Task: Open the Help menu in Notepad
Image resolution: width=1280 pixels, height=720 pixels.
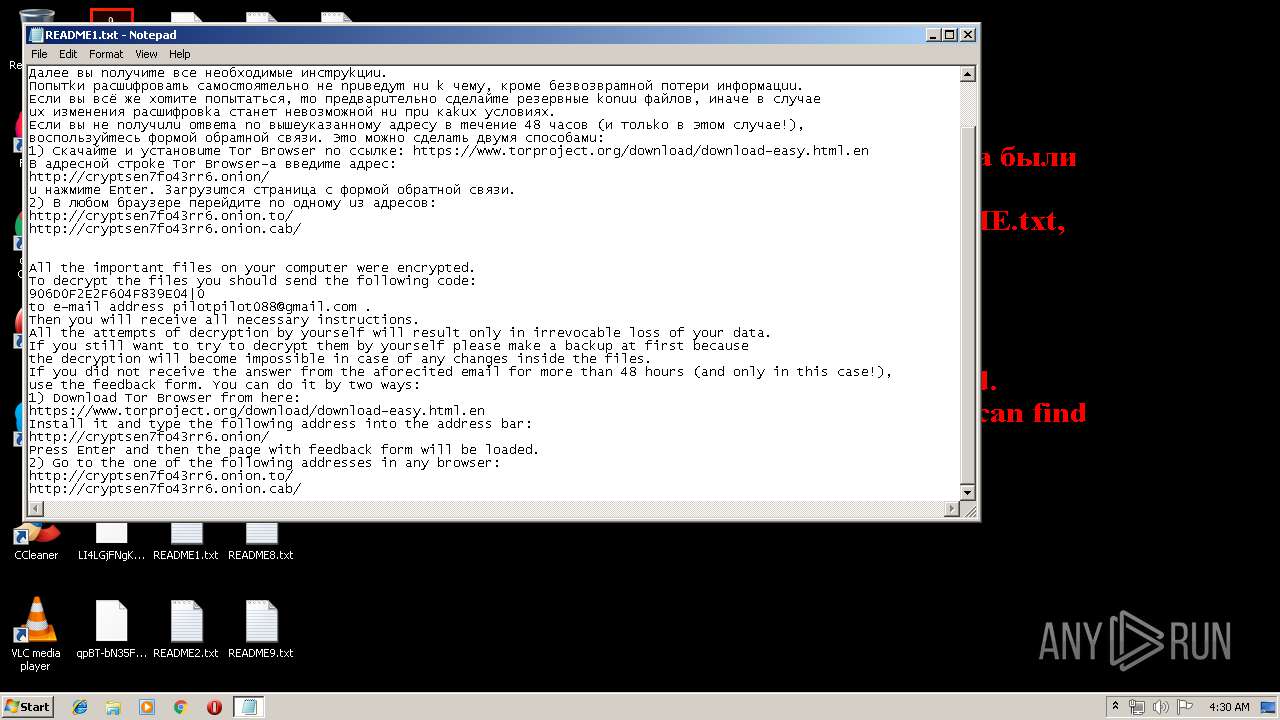Action: [x=179, y=54]
